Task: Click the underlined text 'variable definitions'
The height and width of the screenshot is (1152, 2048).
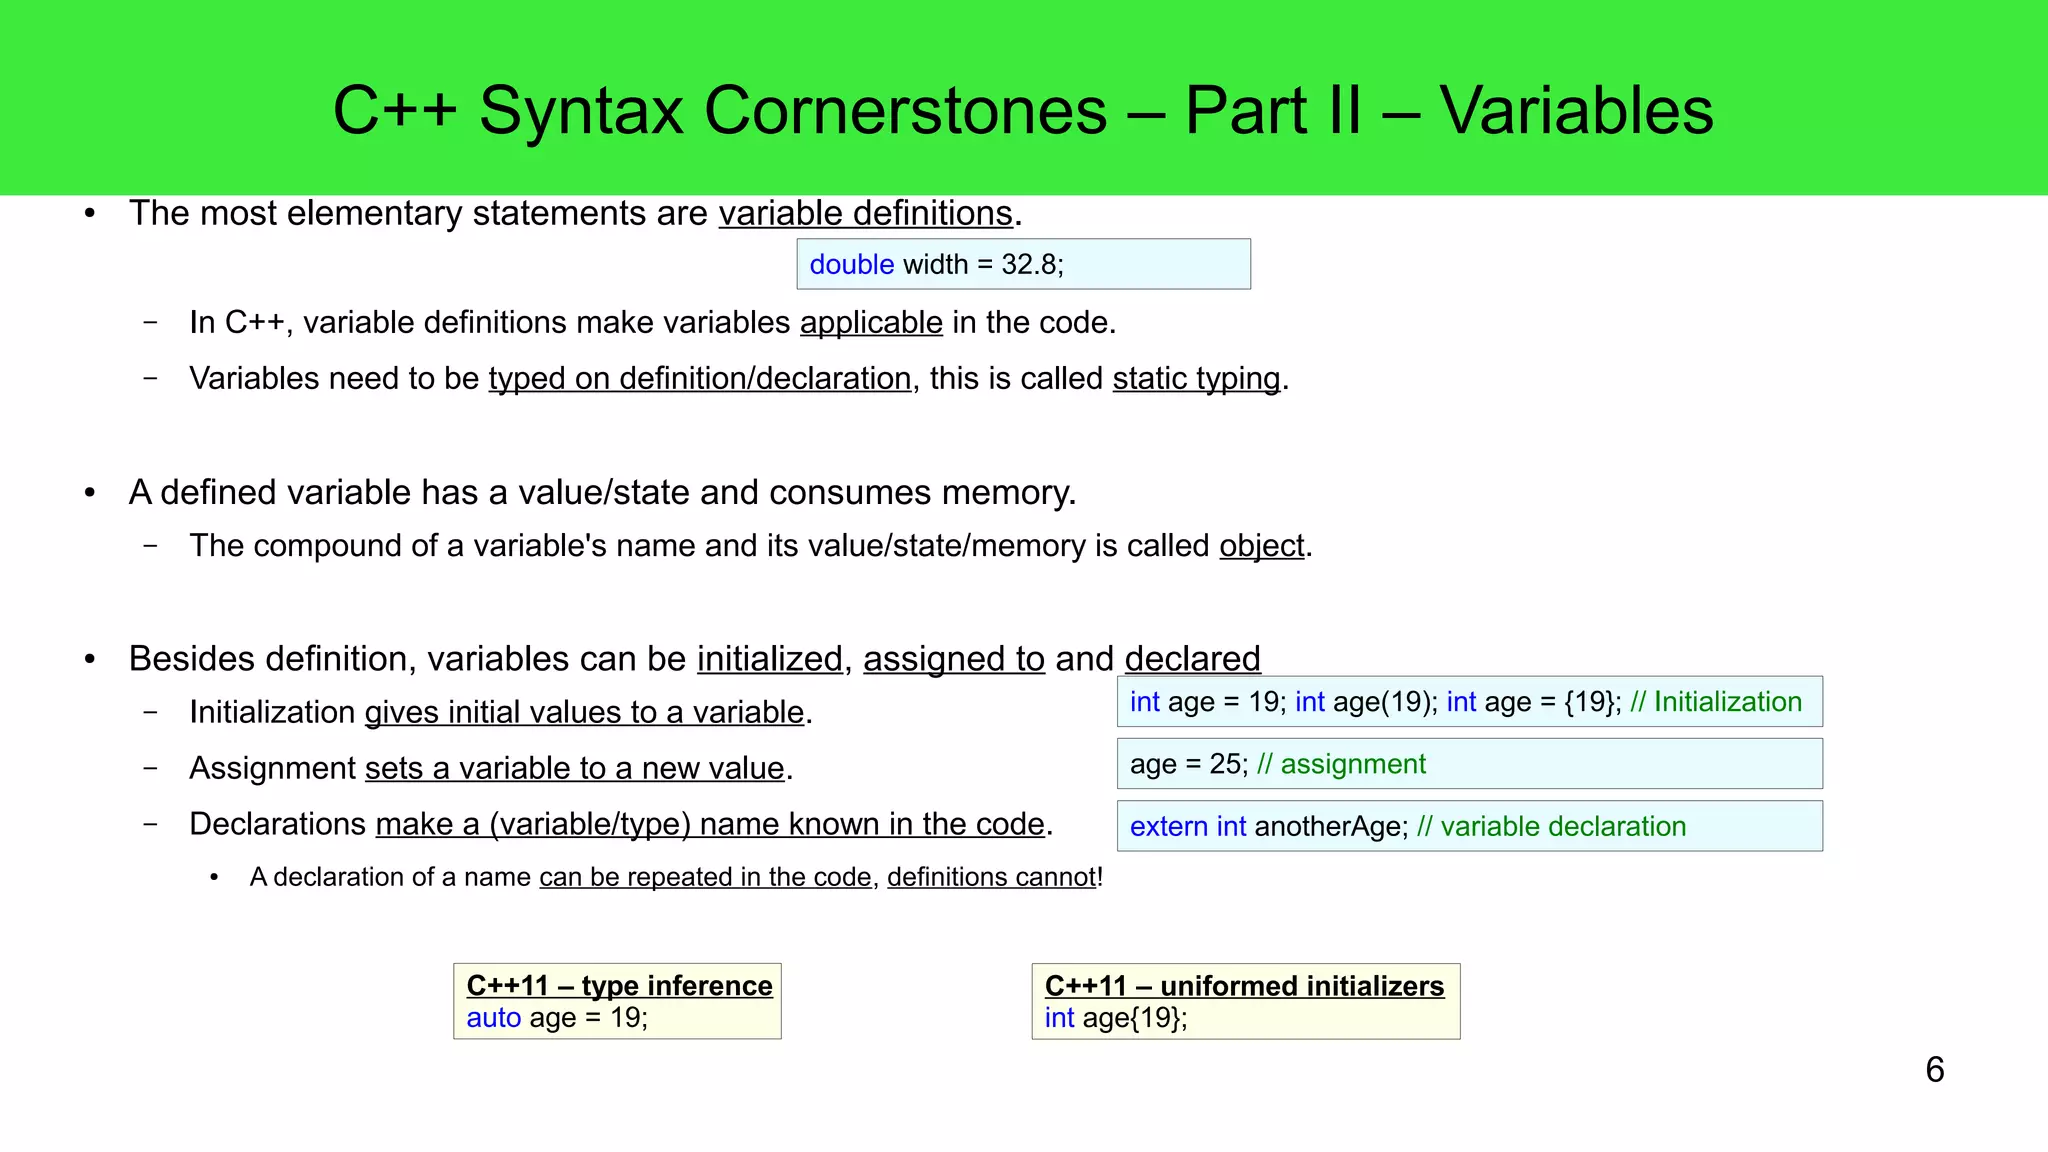Action: [x=866, y=214]
